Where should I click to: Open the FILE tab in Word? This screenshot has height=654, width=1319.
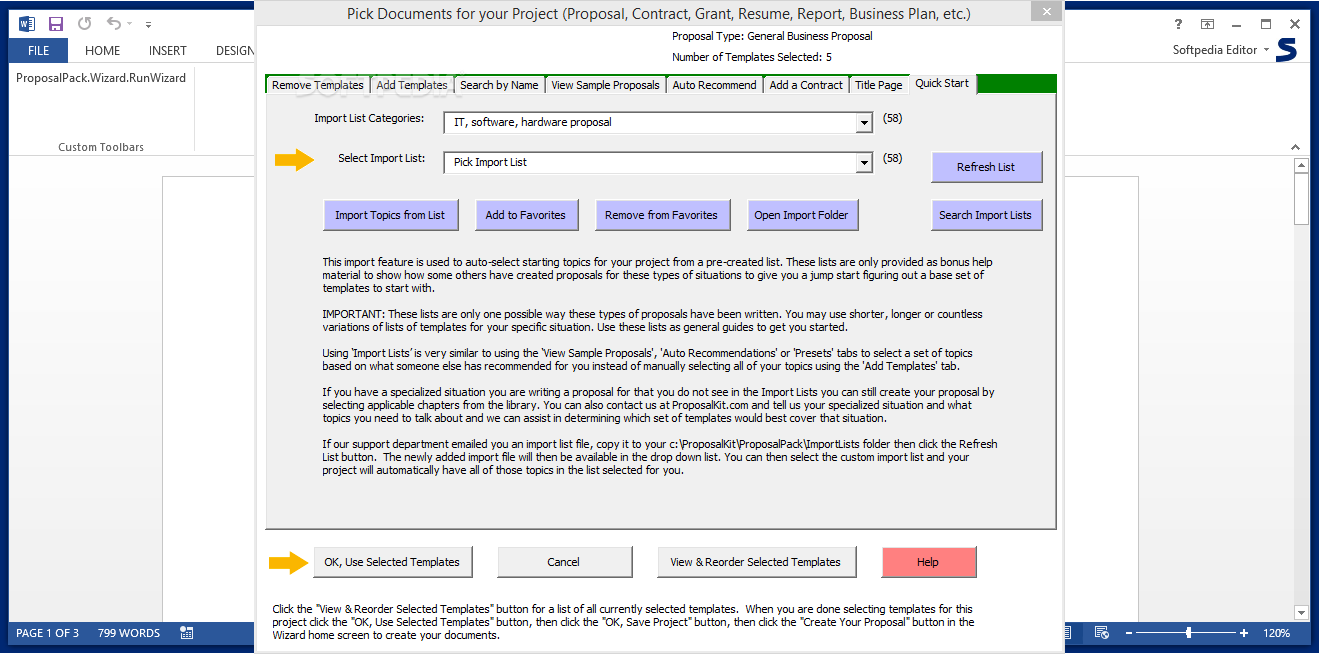[x=39, y=50]
